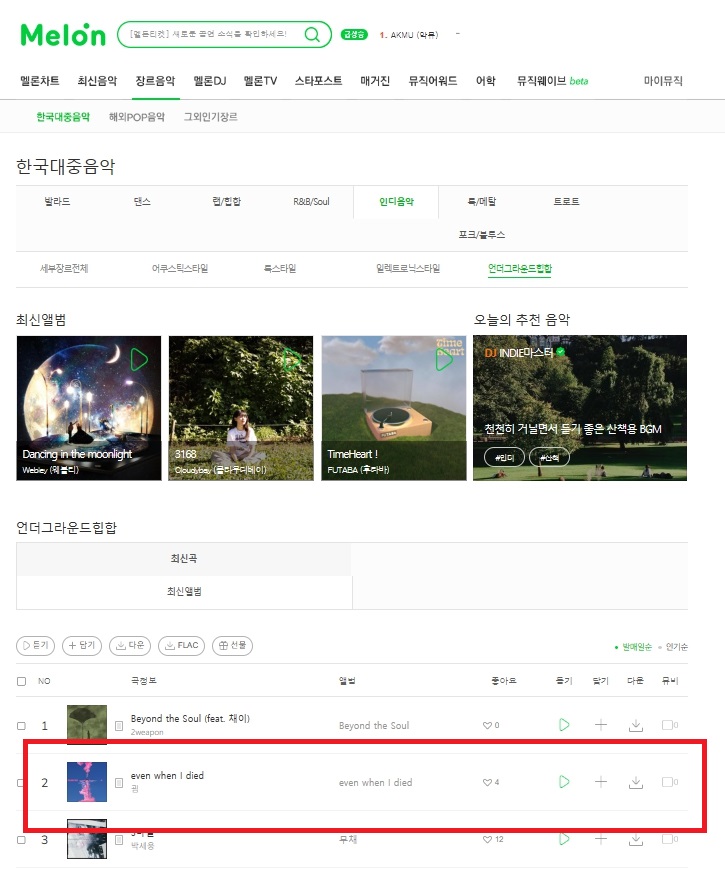Switch to 최신곡 tab
The image size is (725, 876).
pos(184,559)
